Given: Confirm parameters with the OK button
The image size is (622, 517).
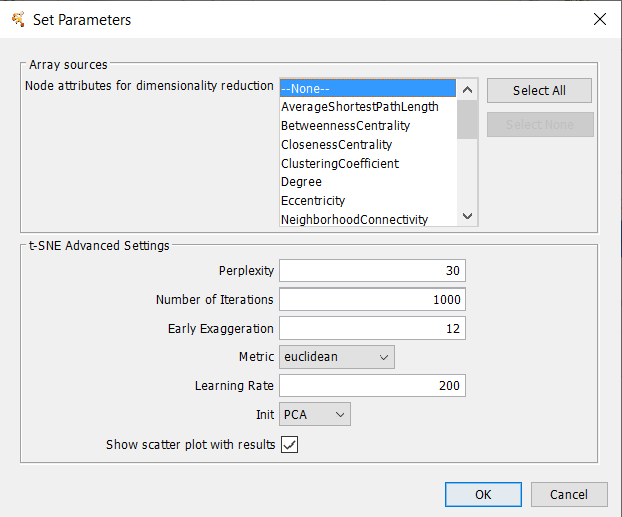Looking at the screenshot, I should 483,494.
